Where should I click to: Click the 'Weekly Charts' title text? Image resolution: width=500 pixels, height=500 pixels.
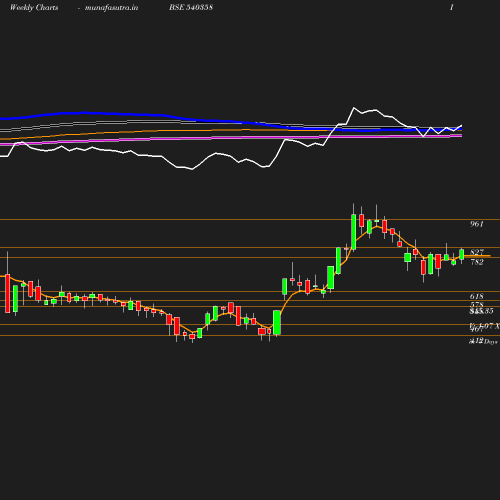(x=34, y=7)
